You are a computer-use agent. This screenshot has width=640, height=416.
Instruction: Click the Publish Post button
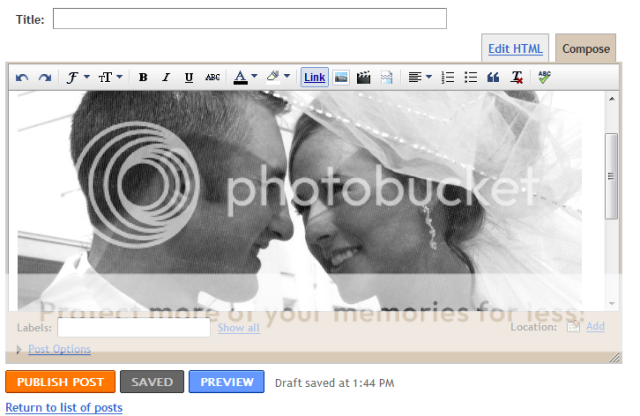click(x=60, y=382)
